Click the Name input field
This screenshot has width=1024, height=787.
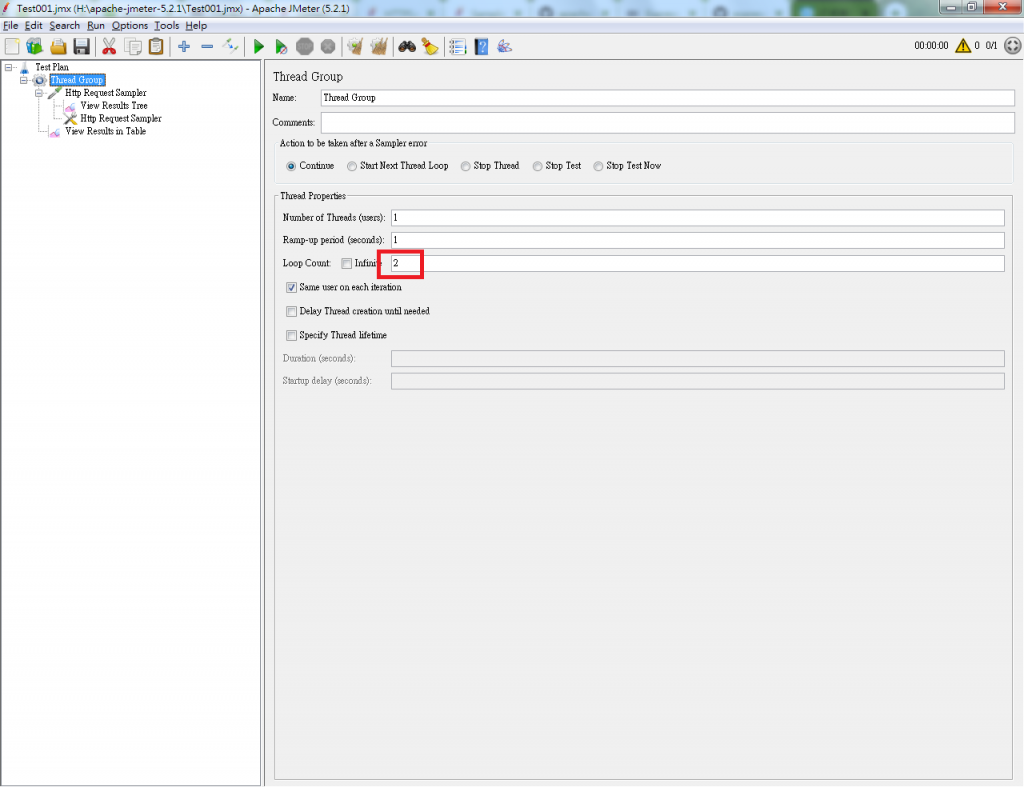[x=667, y=98]
